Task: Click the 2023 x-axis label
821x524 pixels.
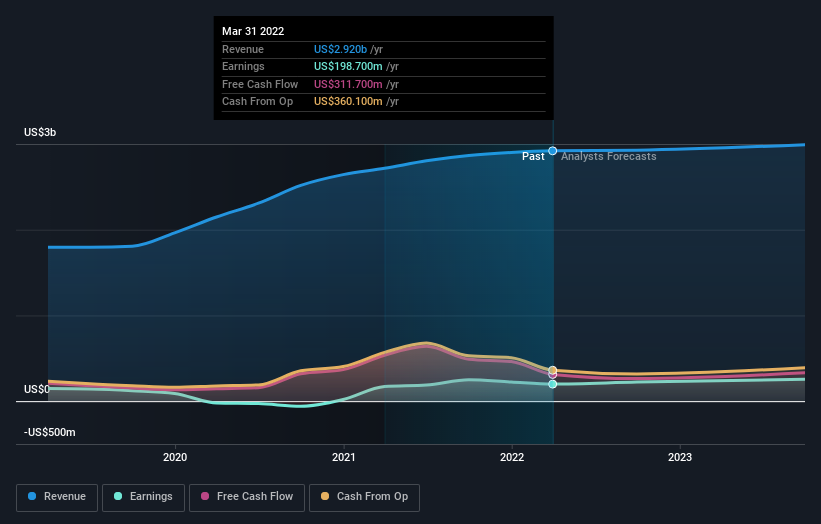Action: [x=680, y=457]
